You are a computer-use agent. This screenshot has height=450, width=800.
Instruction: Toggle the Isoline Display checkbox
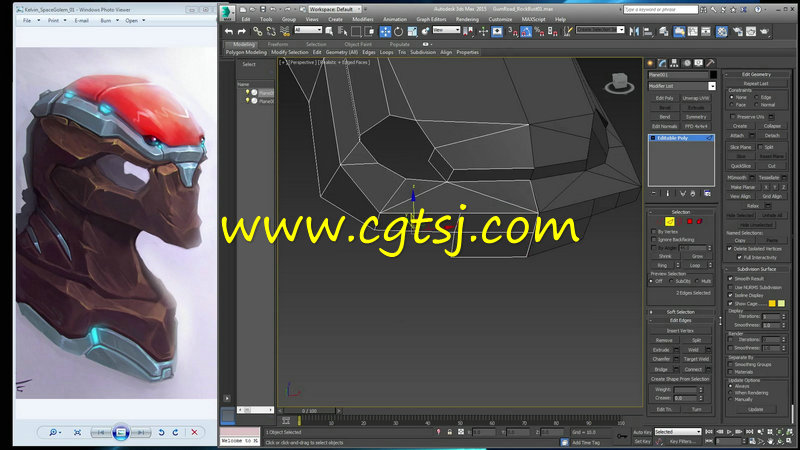730,295
